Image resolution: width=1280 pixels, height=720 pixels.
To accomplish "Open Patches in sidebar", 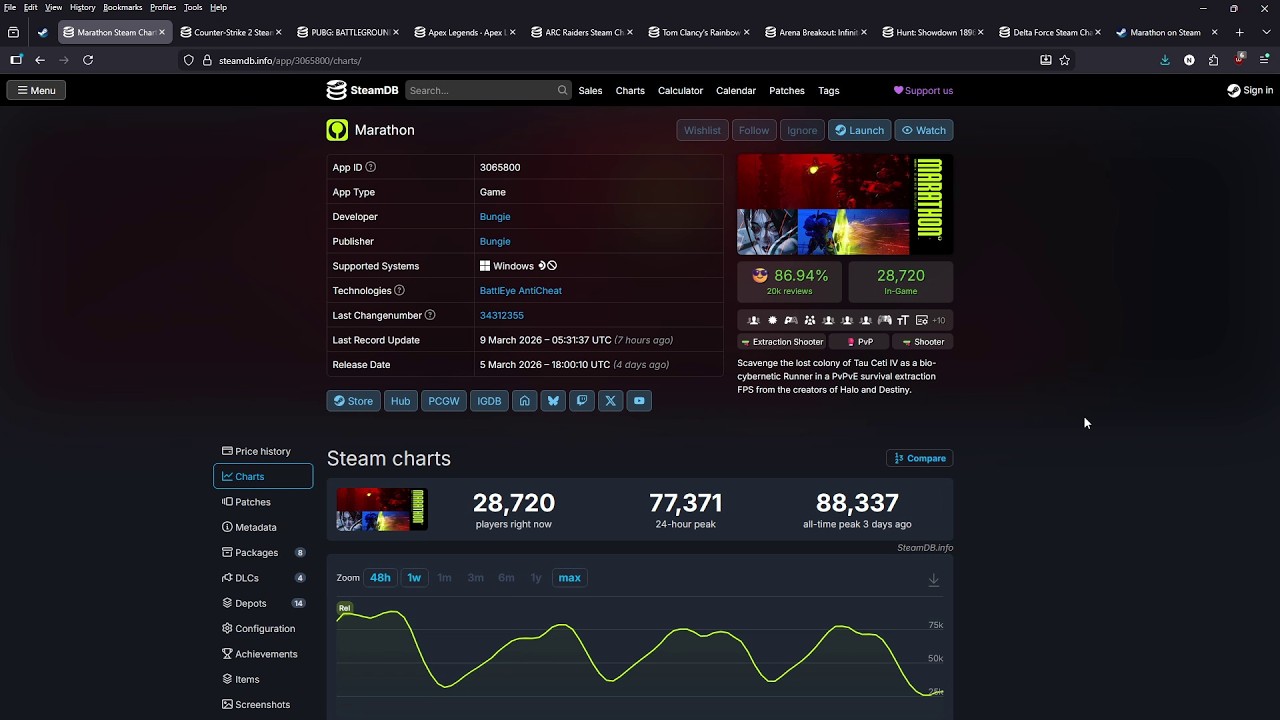I will [x=263, y=502].
